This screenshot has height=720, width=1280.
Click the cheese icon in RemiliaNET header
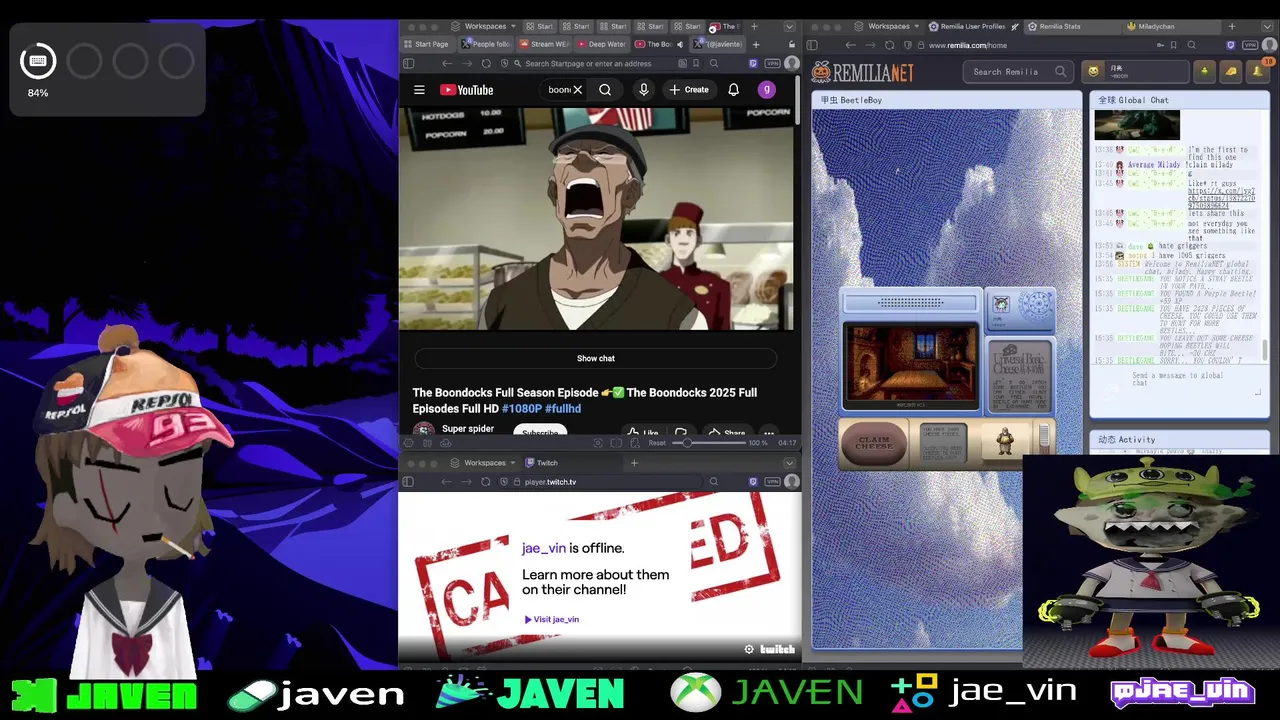pos(1231,71)
